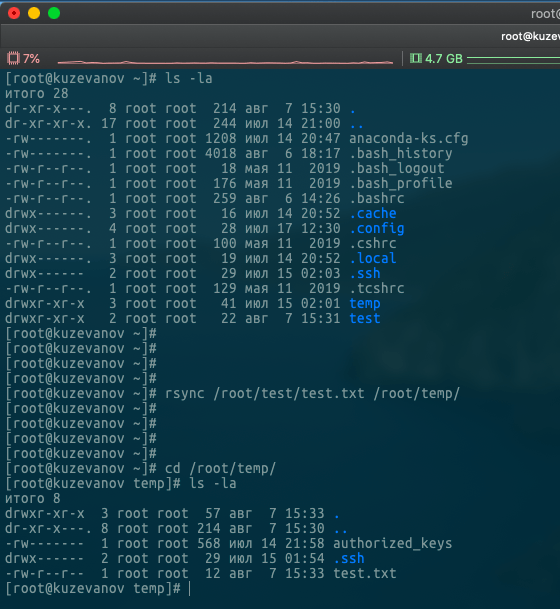Click the green memory usage graph line
Viewport: 560px width, 609px height.
pos(513,59)
